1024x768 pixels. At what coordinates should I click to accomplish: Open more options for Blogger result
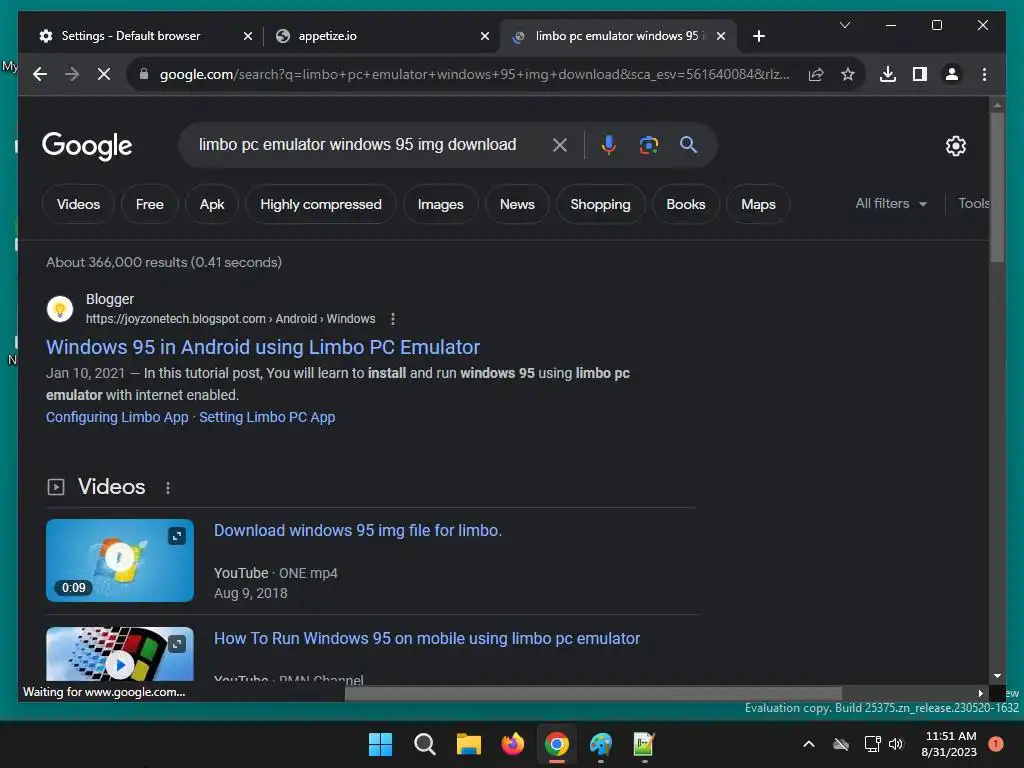coord(392,319)
